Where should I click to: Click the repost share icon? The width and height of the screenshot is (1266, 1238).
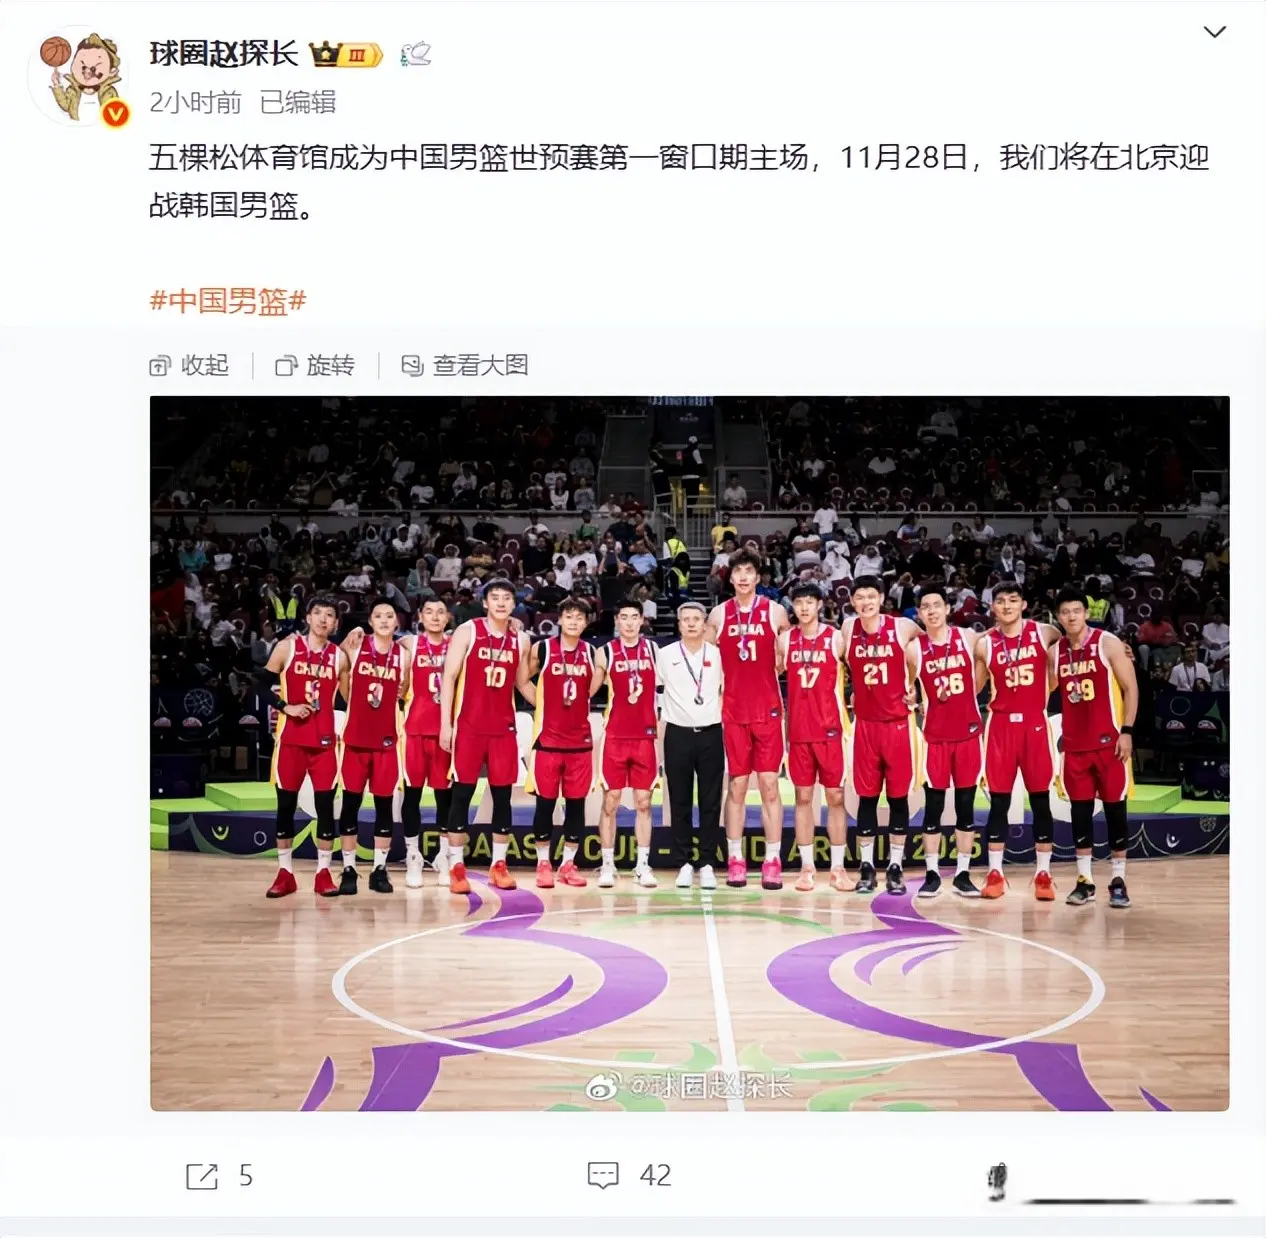[x=202, y=1176]
